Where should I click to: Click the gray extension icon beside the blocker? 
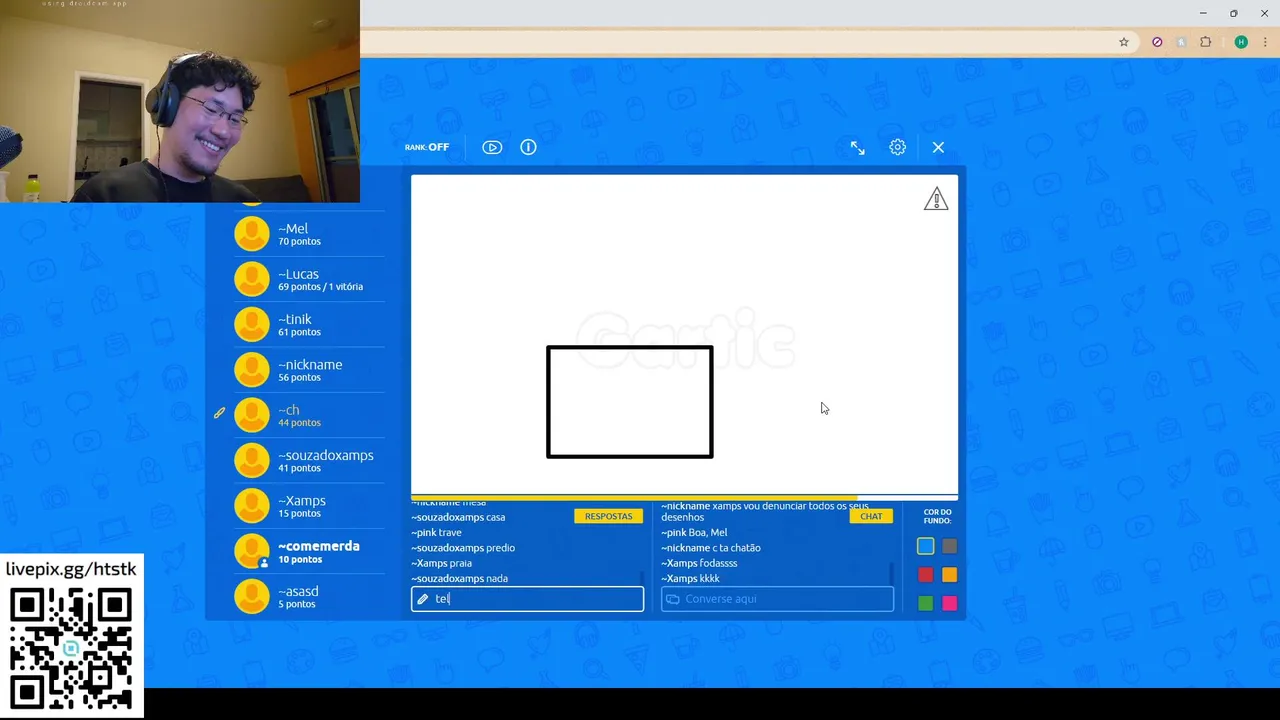pyautogui.click(x=1181, y=42)
